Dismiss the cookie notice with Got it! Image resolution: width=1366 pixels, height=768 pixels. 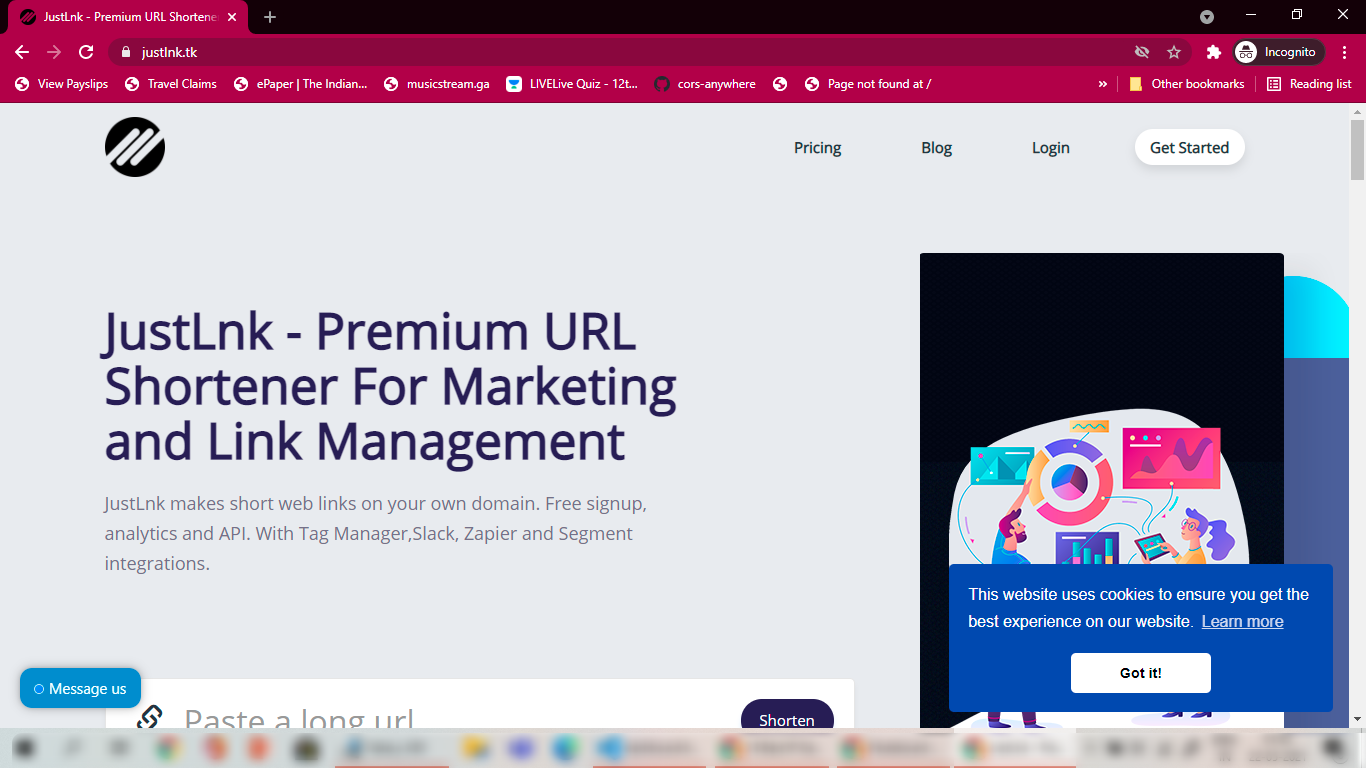[1140, 673]
